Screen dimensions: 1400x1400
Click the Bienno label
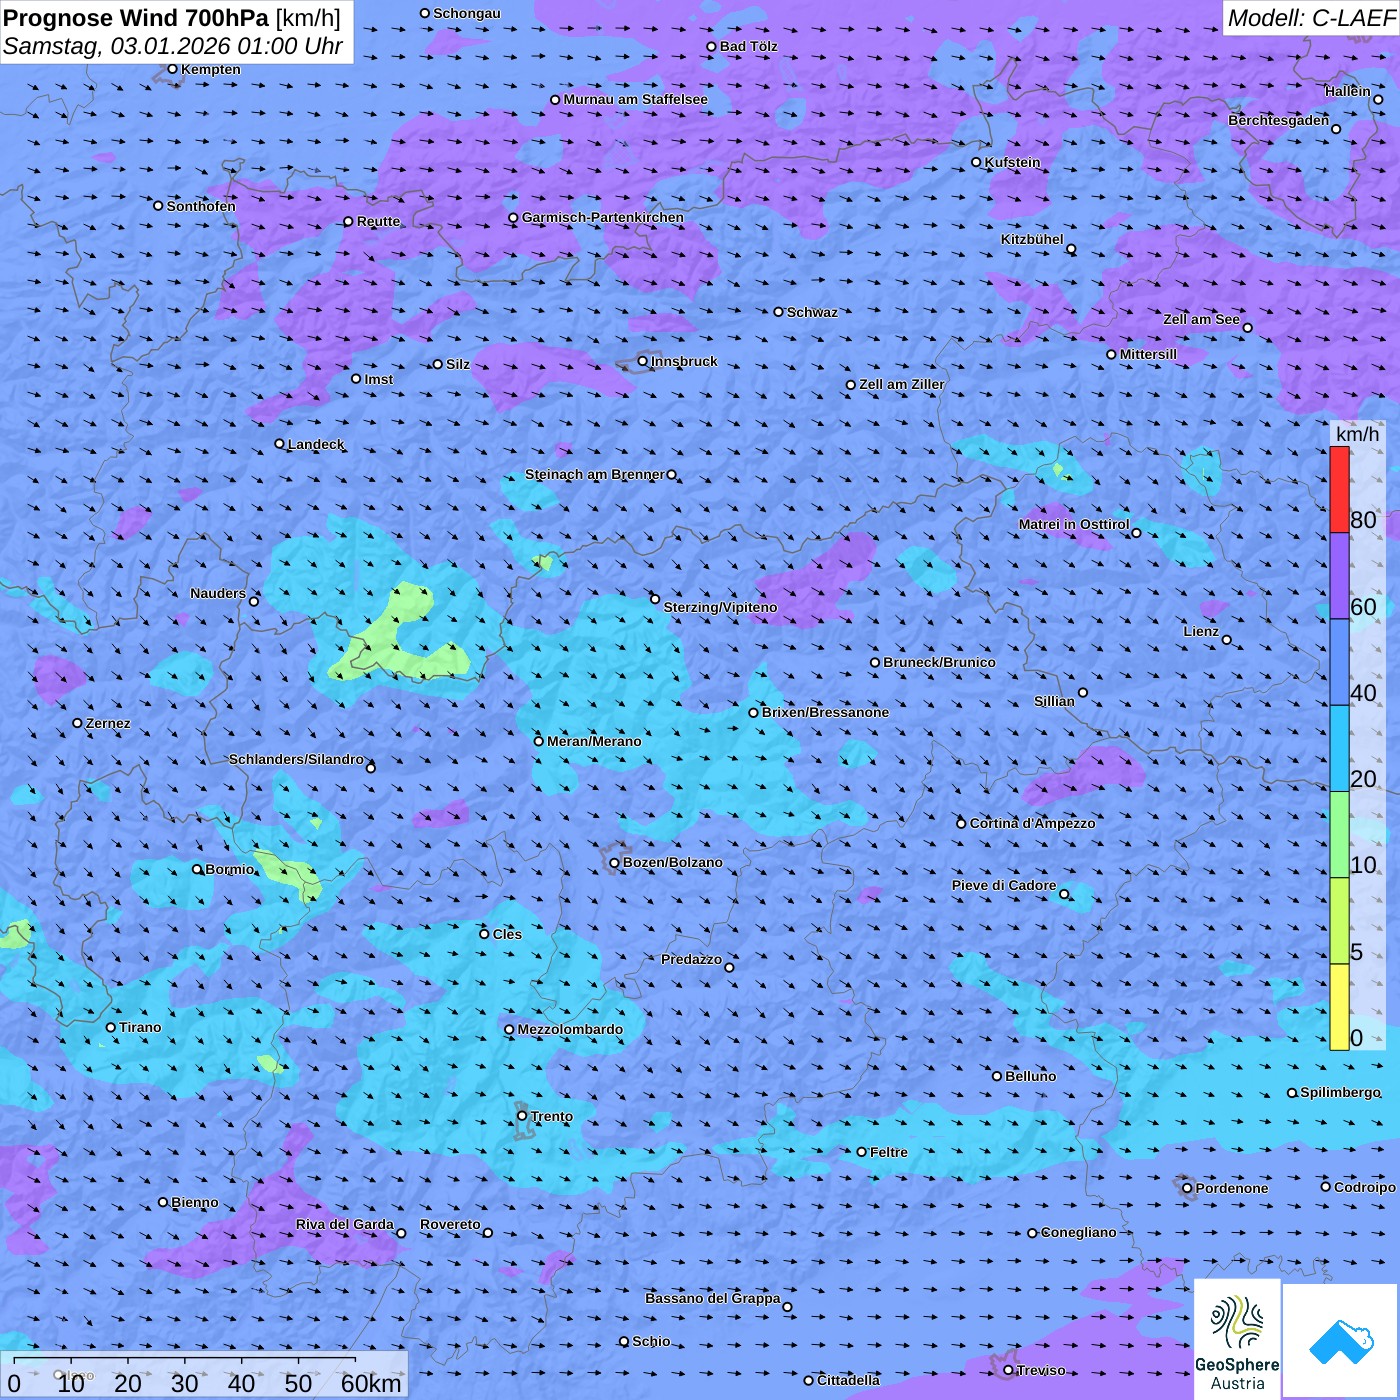[x=194, y=1202]
